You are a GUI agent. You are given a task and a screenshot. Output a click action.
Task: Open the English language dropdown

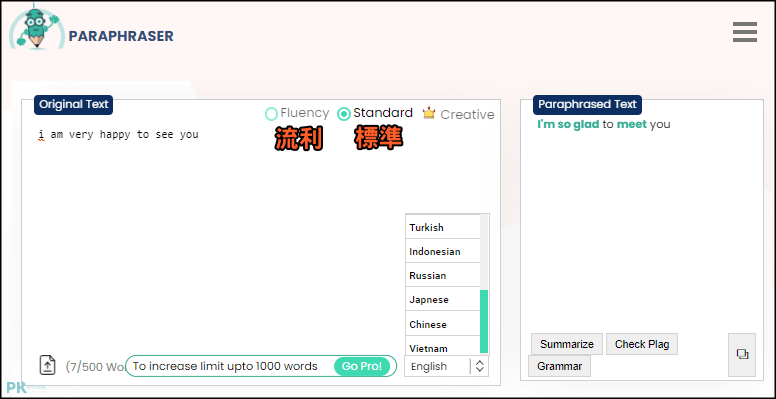446,366
